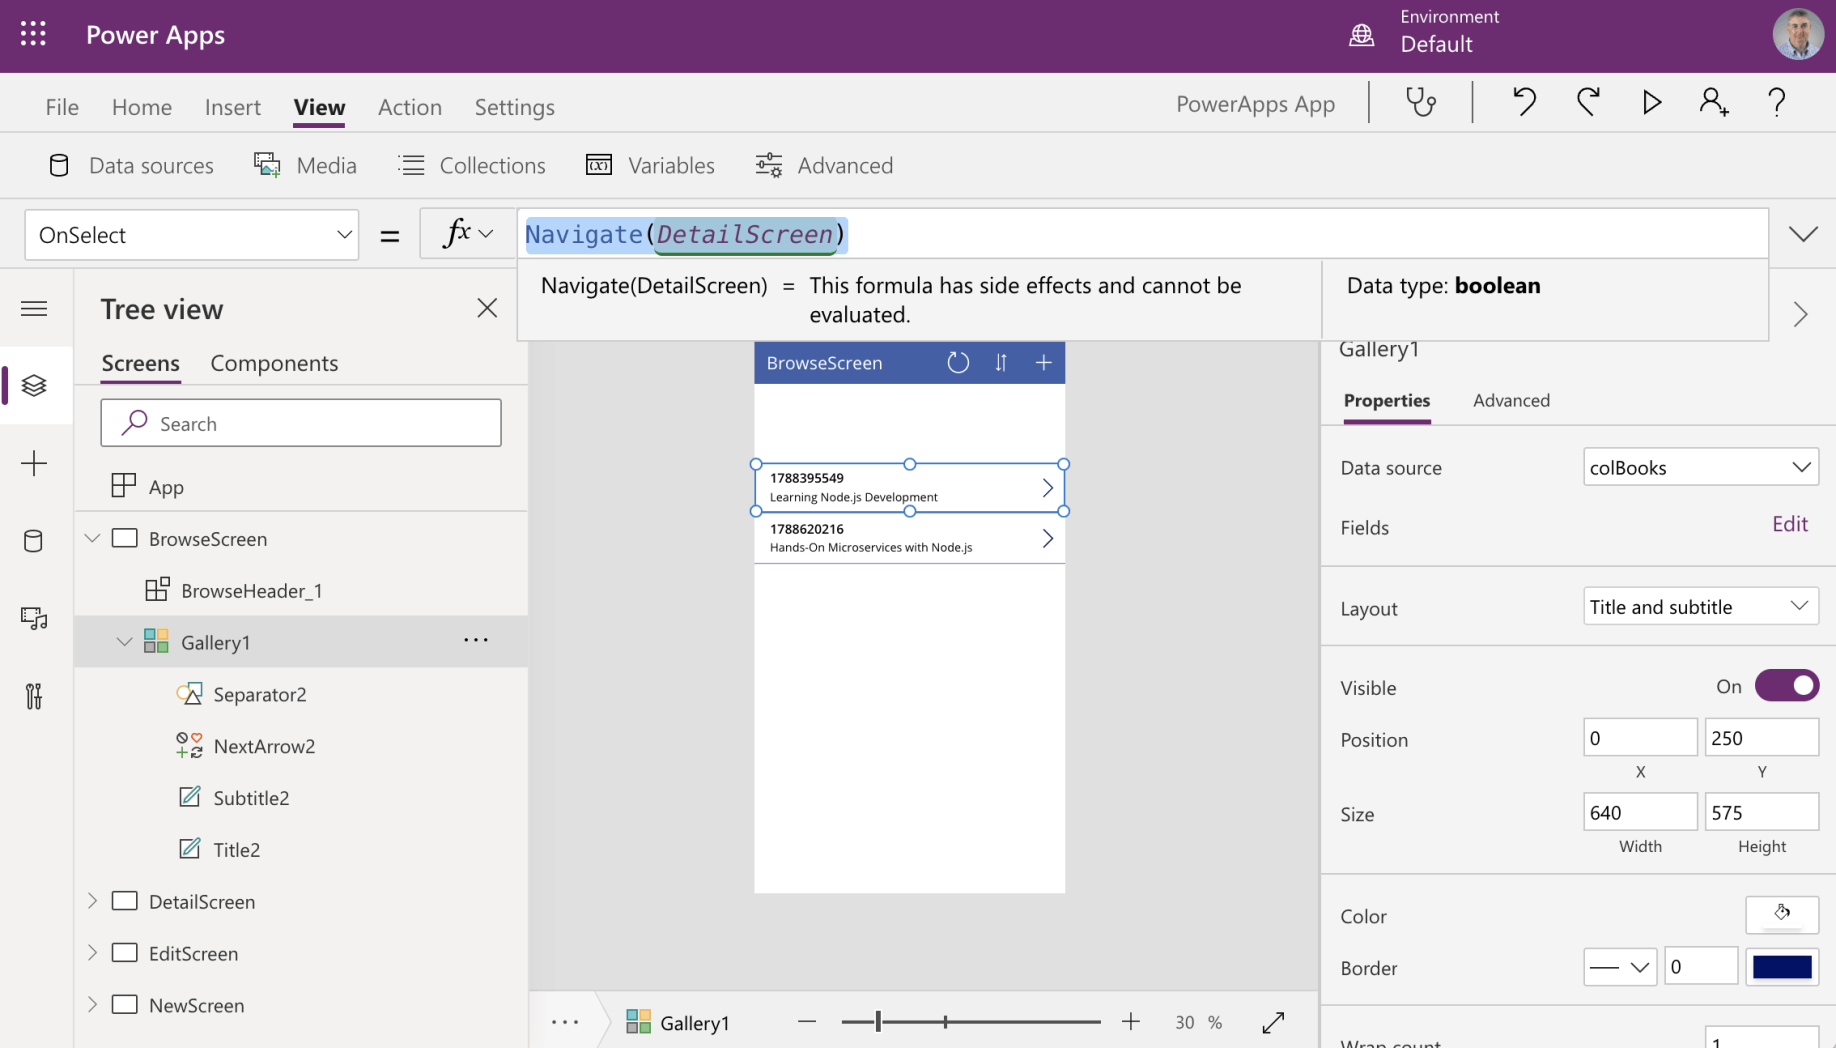Open the Share user icon

pos(1713,102)
